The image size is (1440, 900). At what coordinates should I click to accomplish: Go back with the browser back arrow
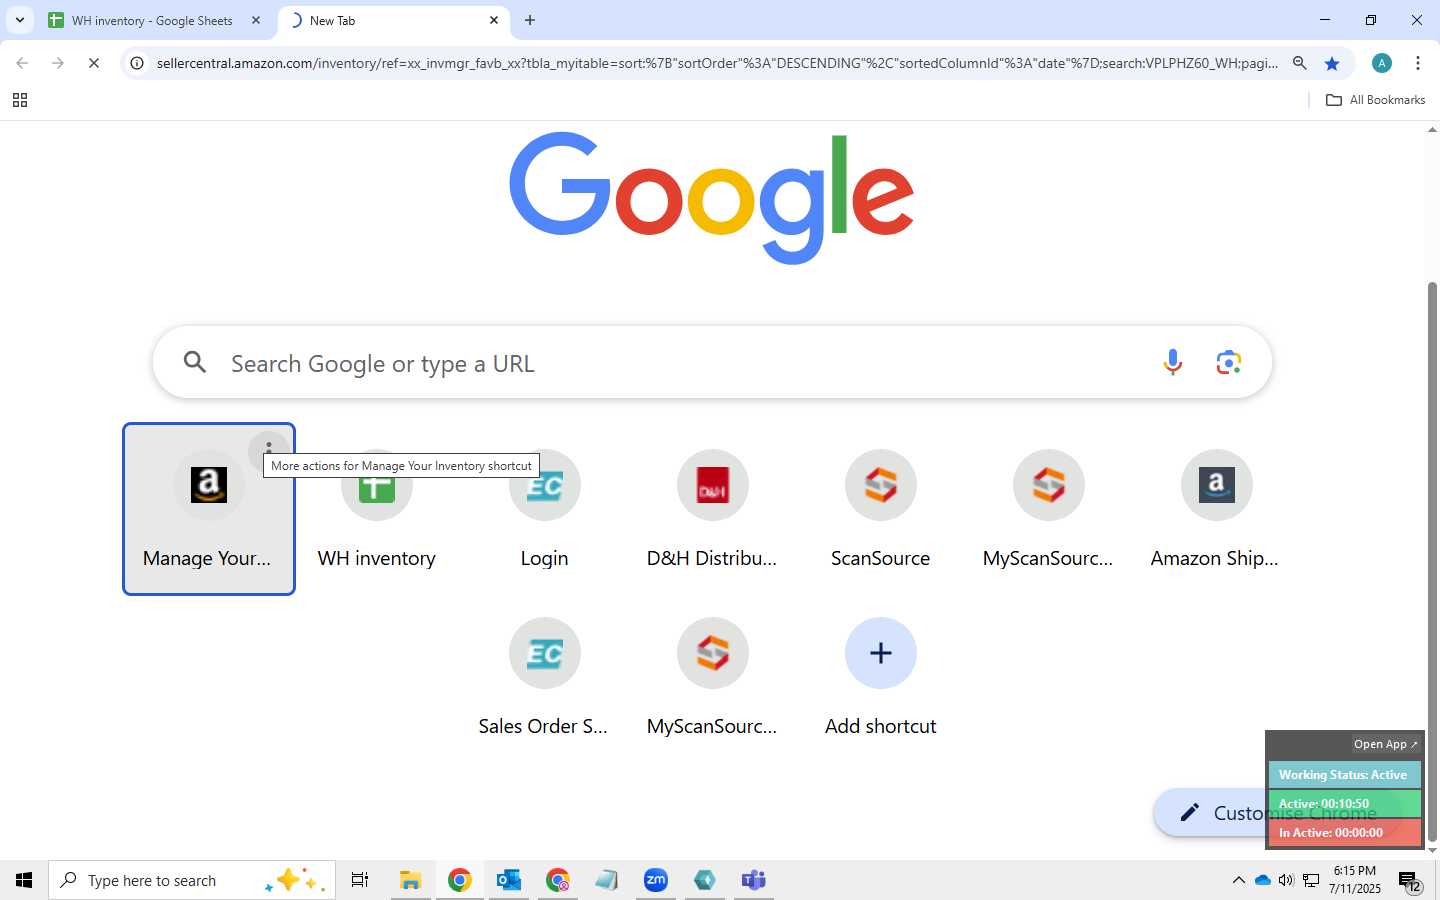tap(22, 63)
